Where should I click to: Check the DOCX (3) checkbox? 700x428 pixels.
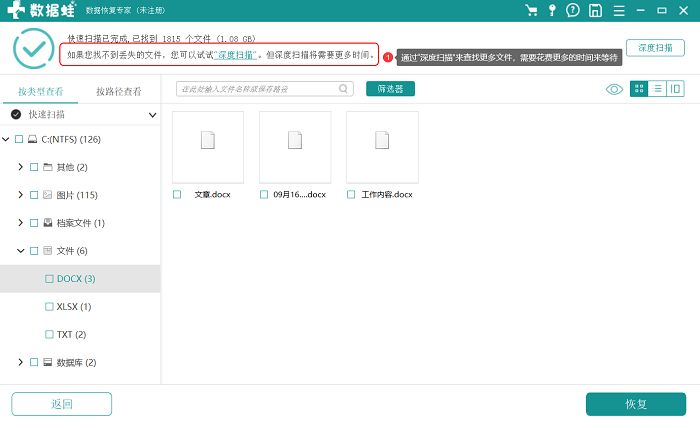click(49, 278)
